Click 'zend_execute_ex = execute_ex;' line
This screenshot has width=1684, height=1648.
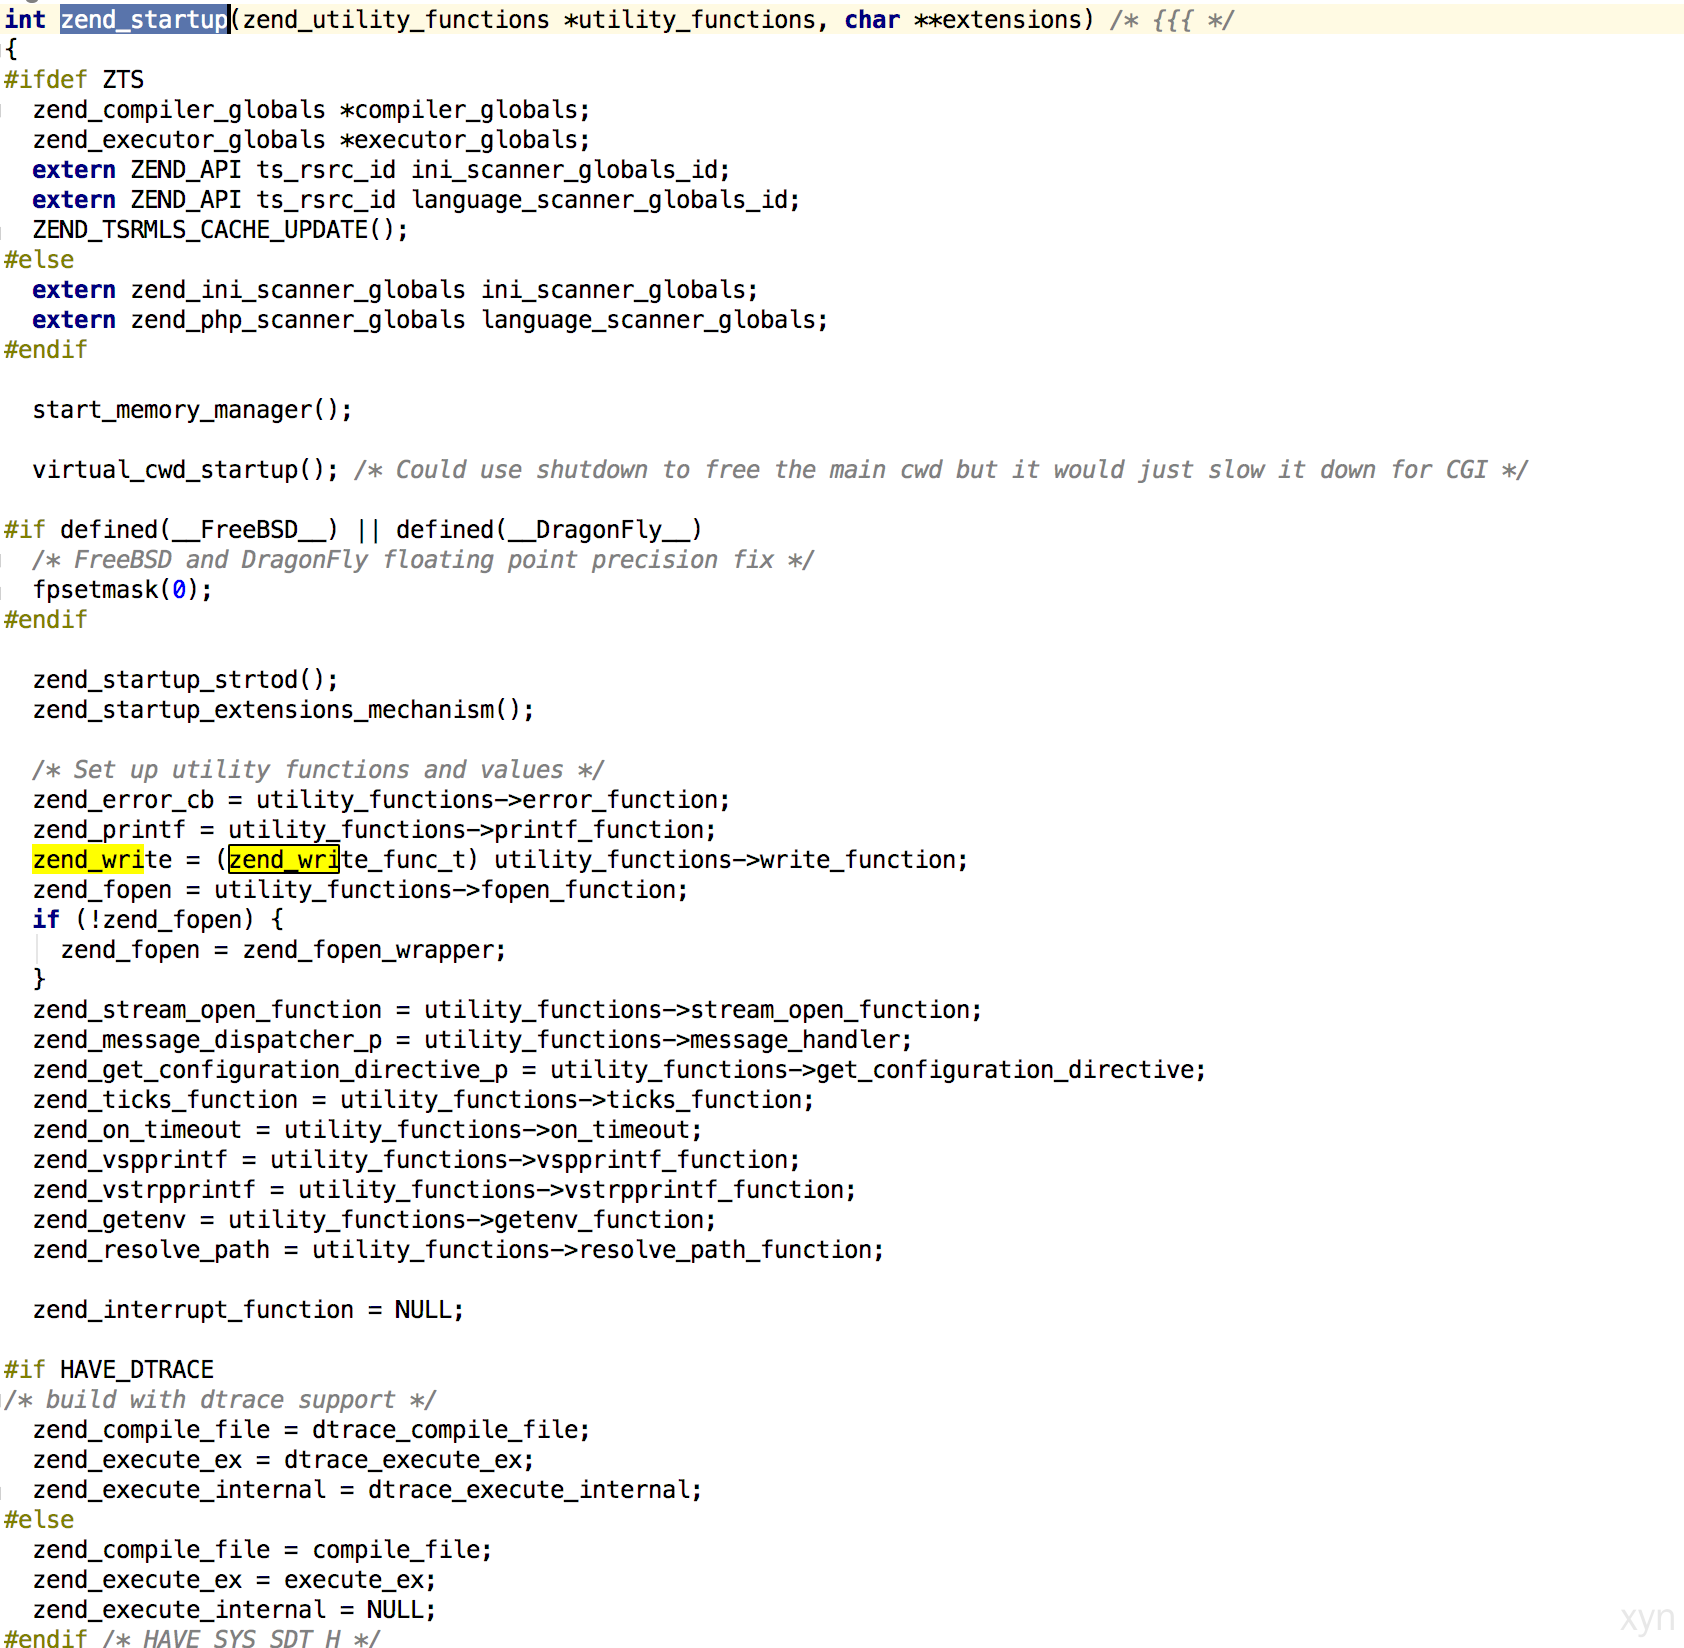click(x=234, y=1580)
